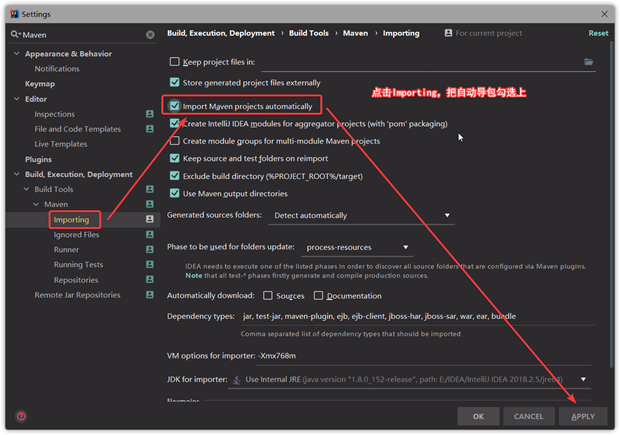The height and width of the screenshot is (435, 620).
Task: Toggle Use Maven output directories
Action: point(174,193)
